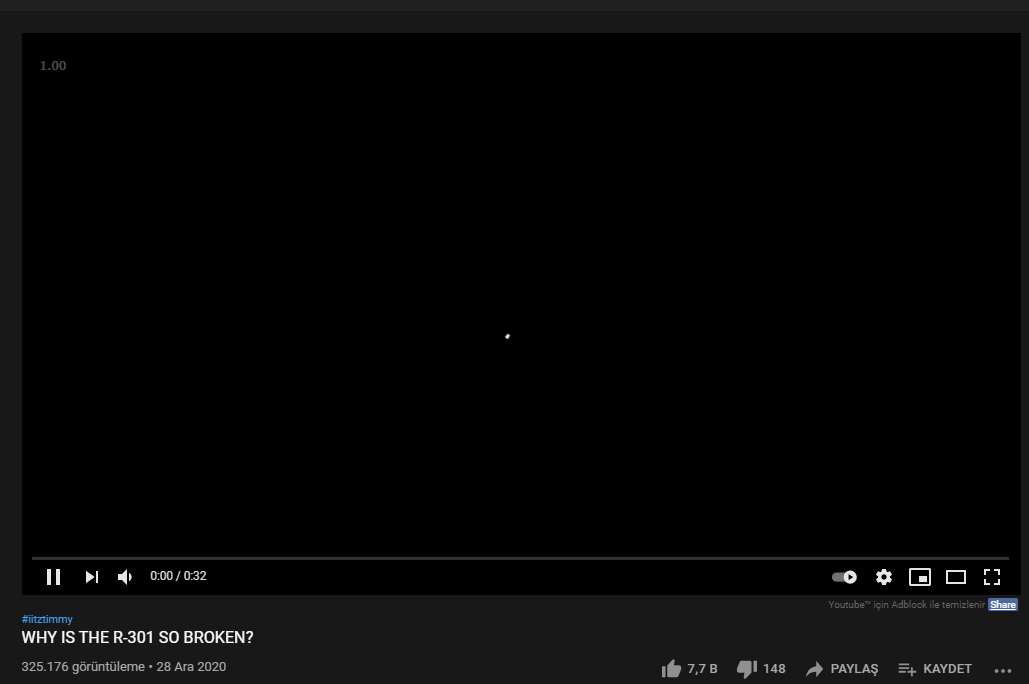The image size is (1029, 684).
Task: Switch to theater mode
Action: (x=956, y=576)
